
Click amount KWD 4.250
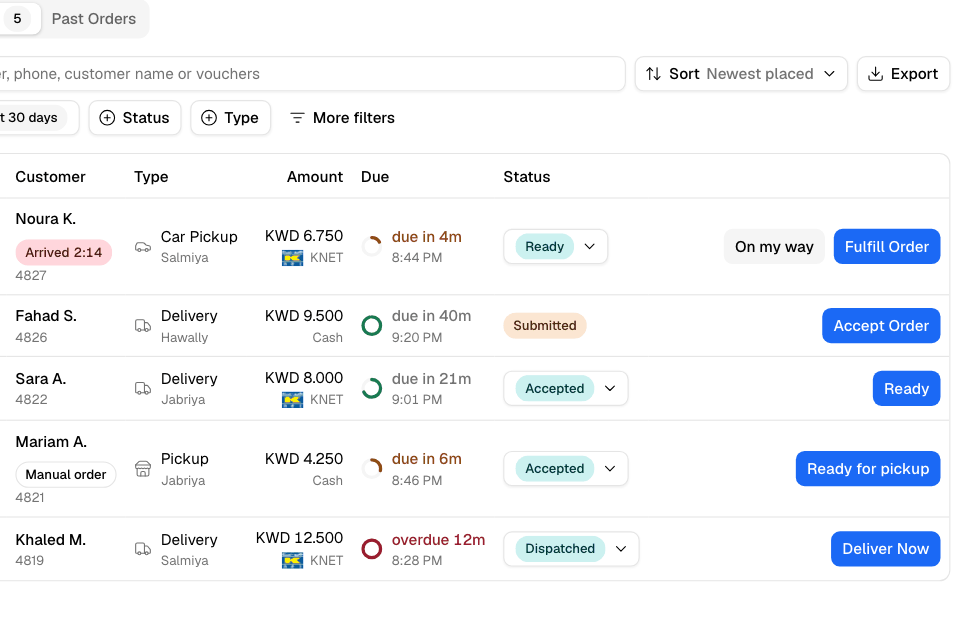304,459
